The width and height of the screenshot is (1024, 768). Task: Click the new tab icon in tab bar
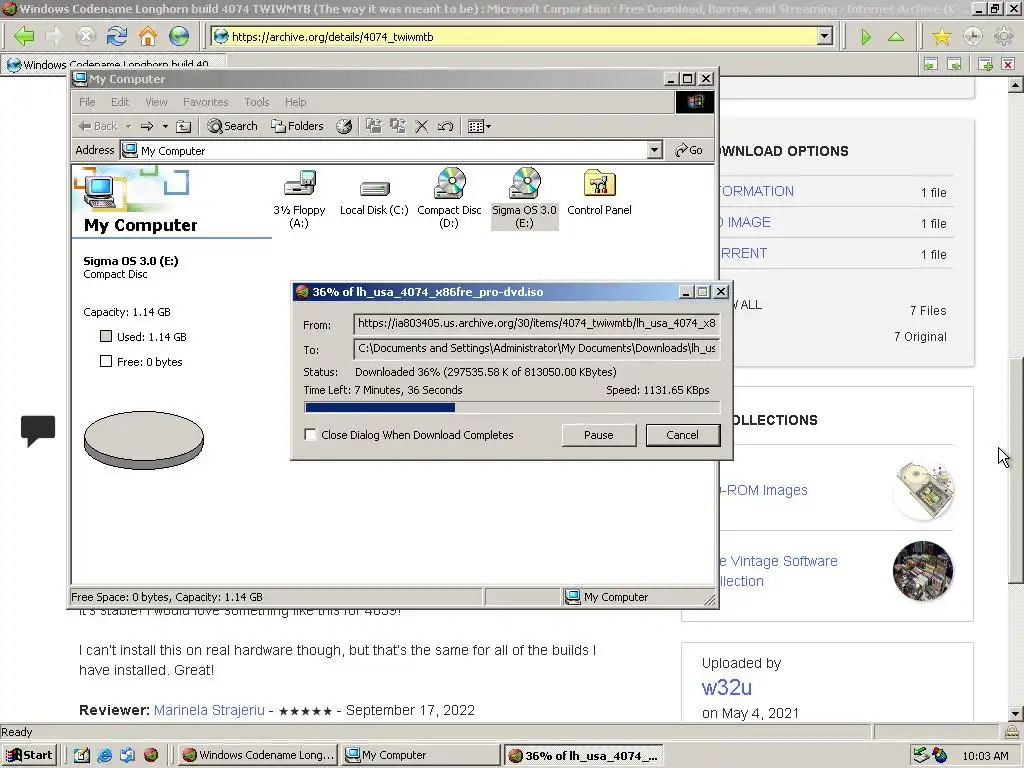pos(985,64)
